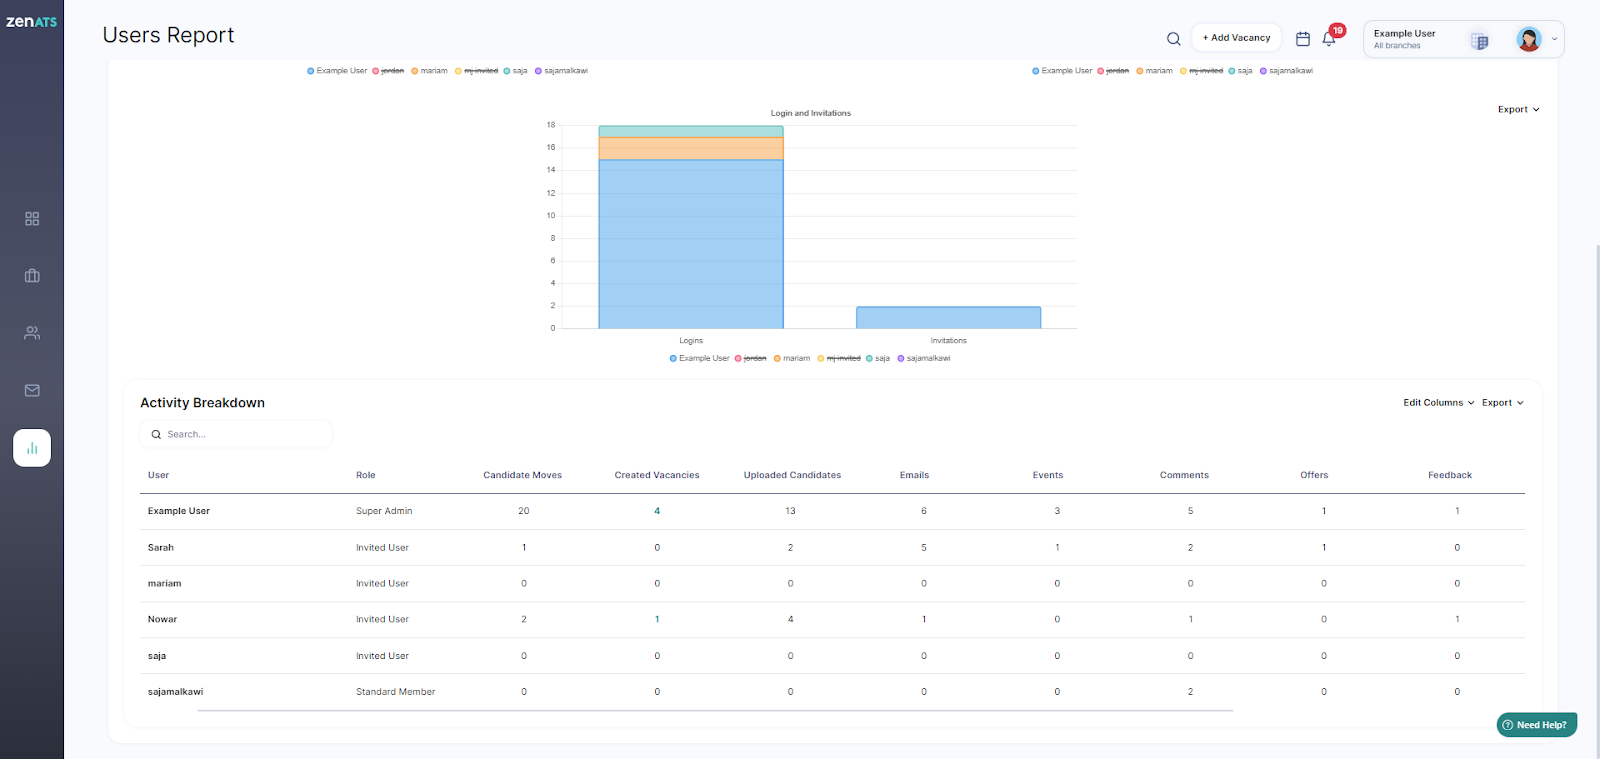Image resolution: width=1600 pixels, height=759 pixels.
Task: Open the Example User All branches selector
Action: (1464, 39)
